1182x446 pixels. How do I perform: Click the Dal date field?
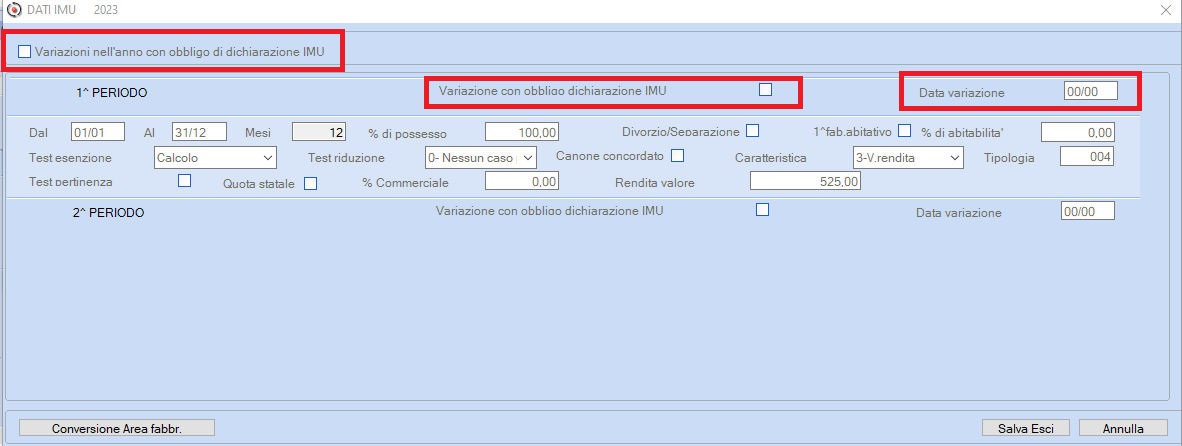pyautogui.click(x=98, y=132)
